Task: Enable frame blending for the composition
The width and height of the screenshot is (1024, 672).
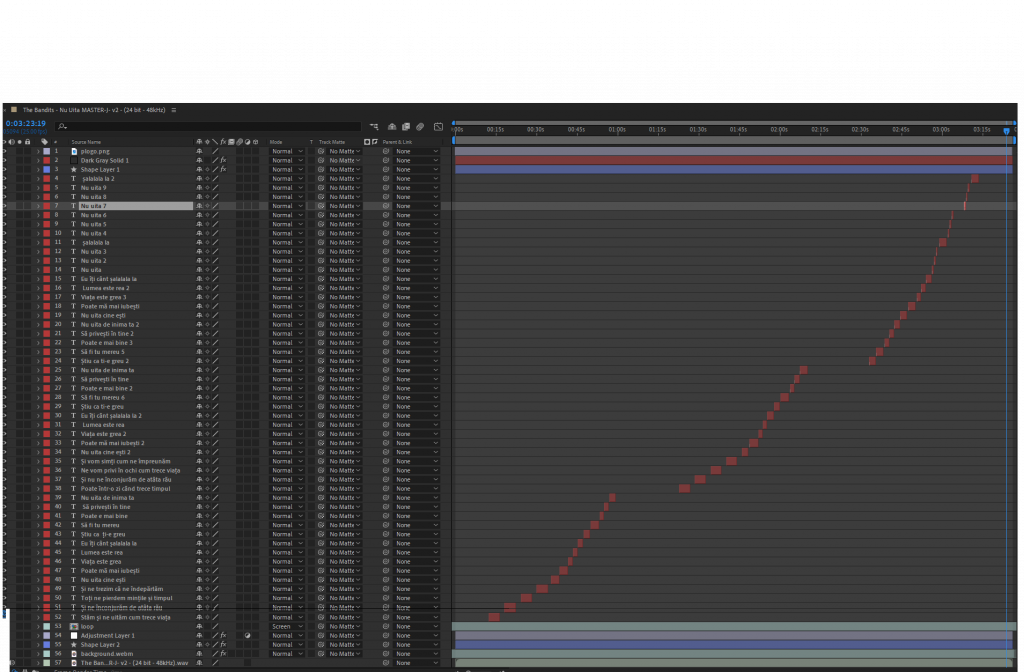Action: coord(406,127)
